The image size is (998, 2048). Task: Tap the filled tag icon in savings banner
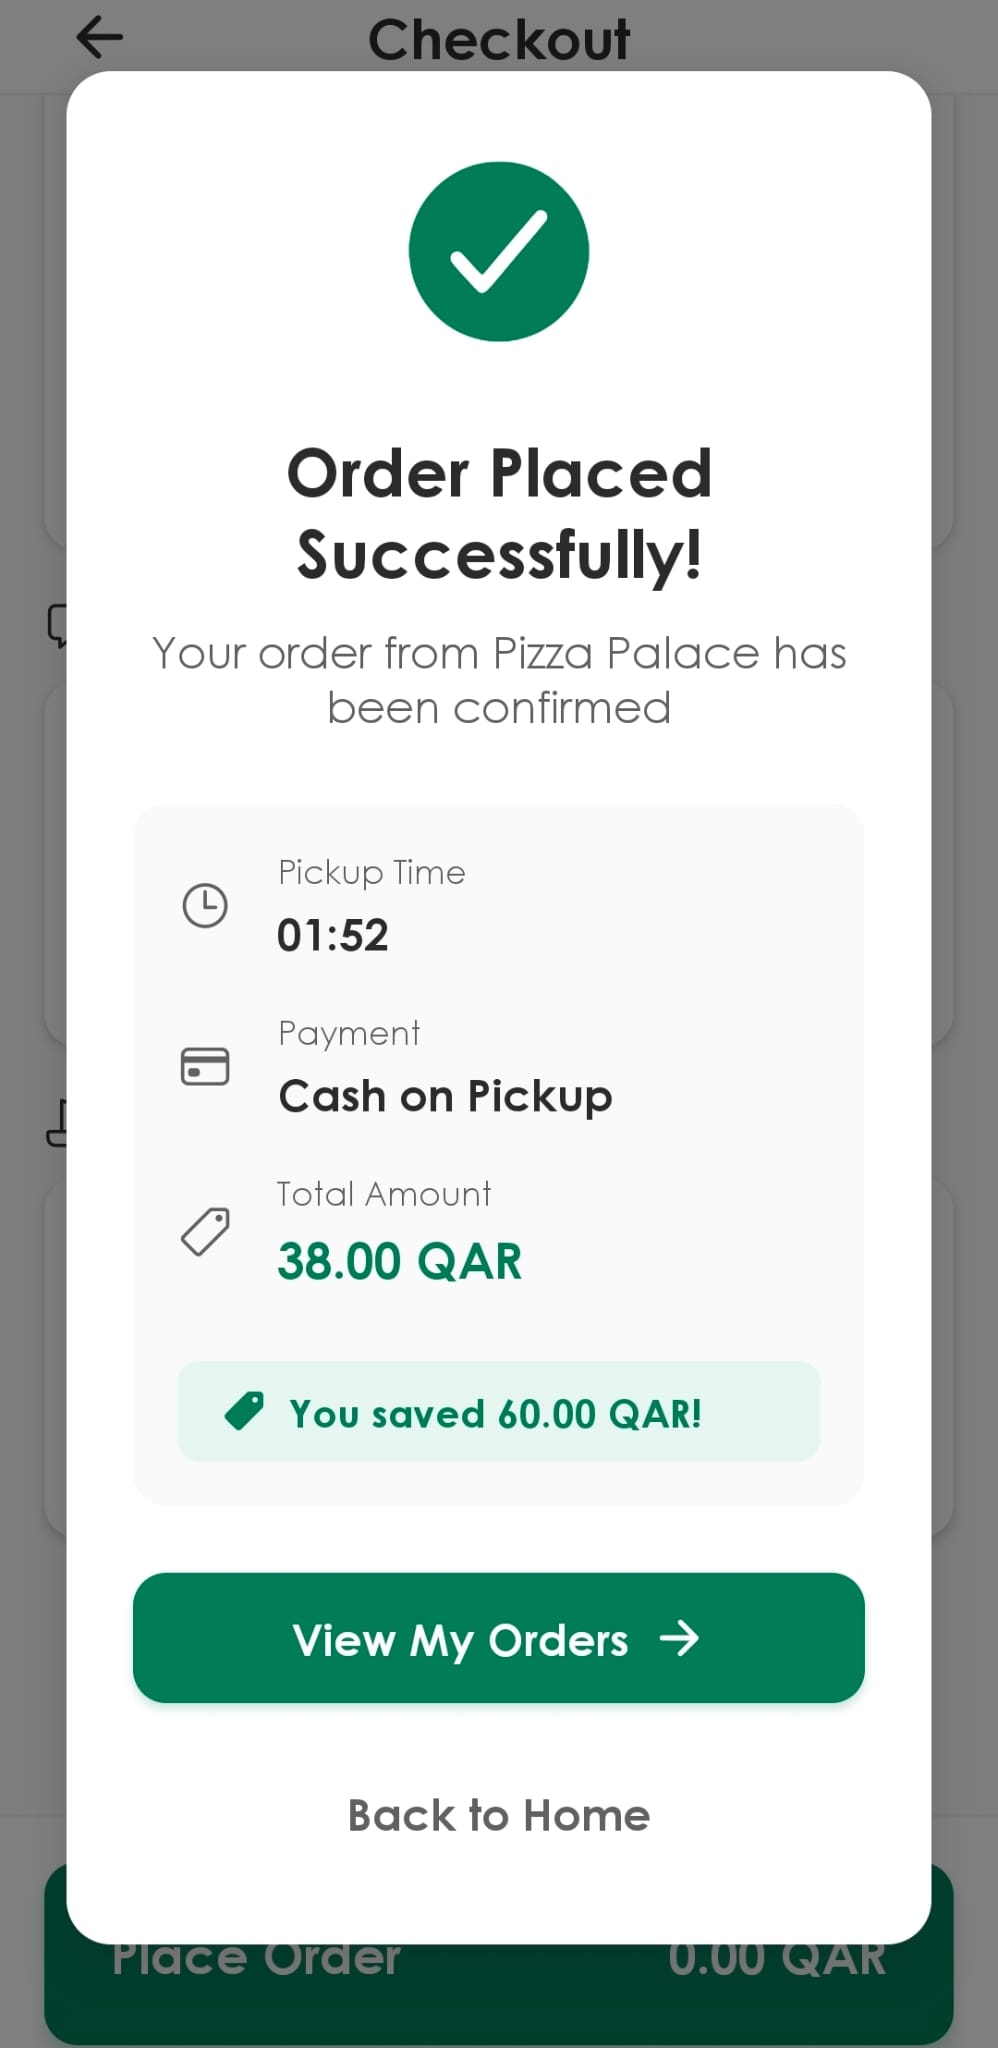coord(244,1412)
